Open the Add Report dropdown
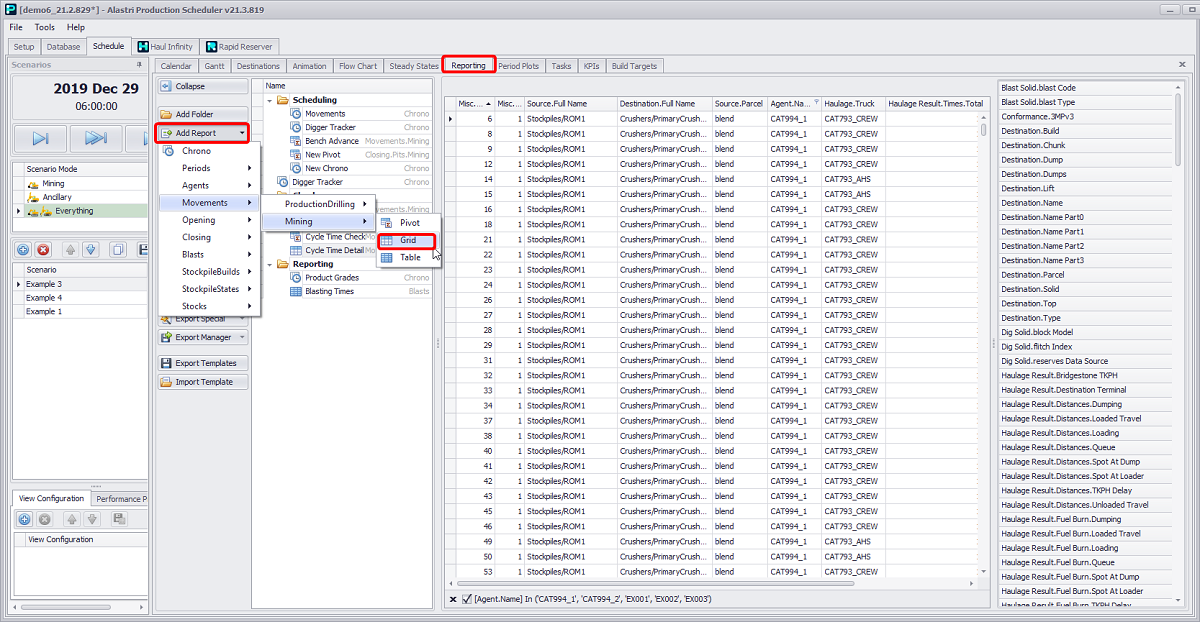Image resolution: width=1200 pixels, height=622 pixels. (203, 133)
